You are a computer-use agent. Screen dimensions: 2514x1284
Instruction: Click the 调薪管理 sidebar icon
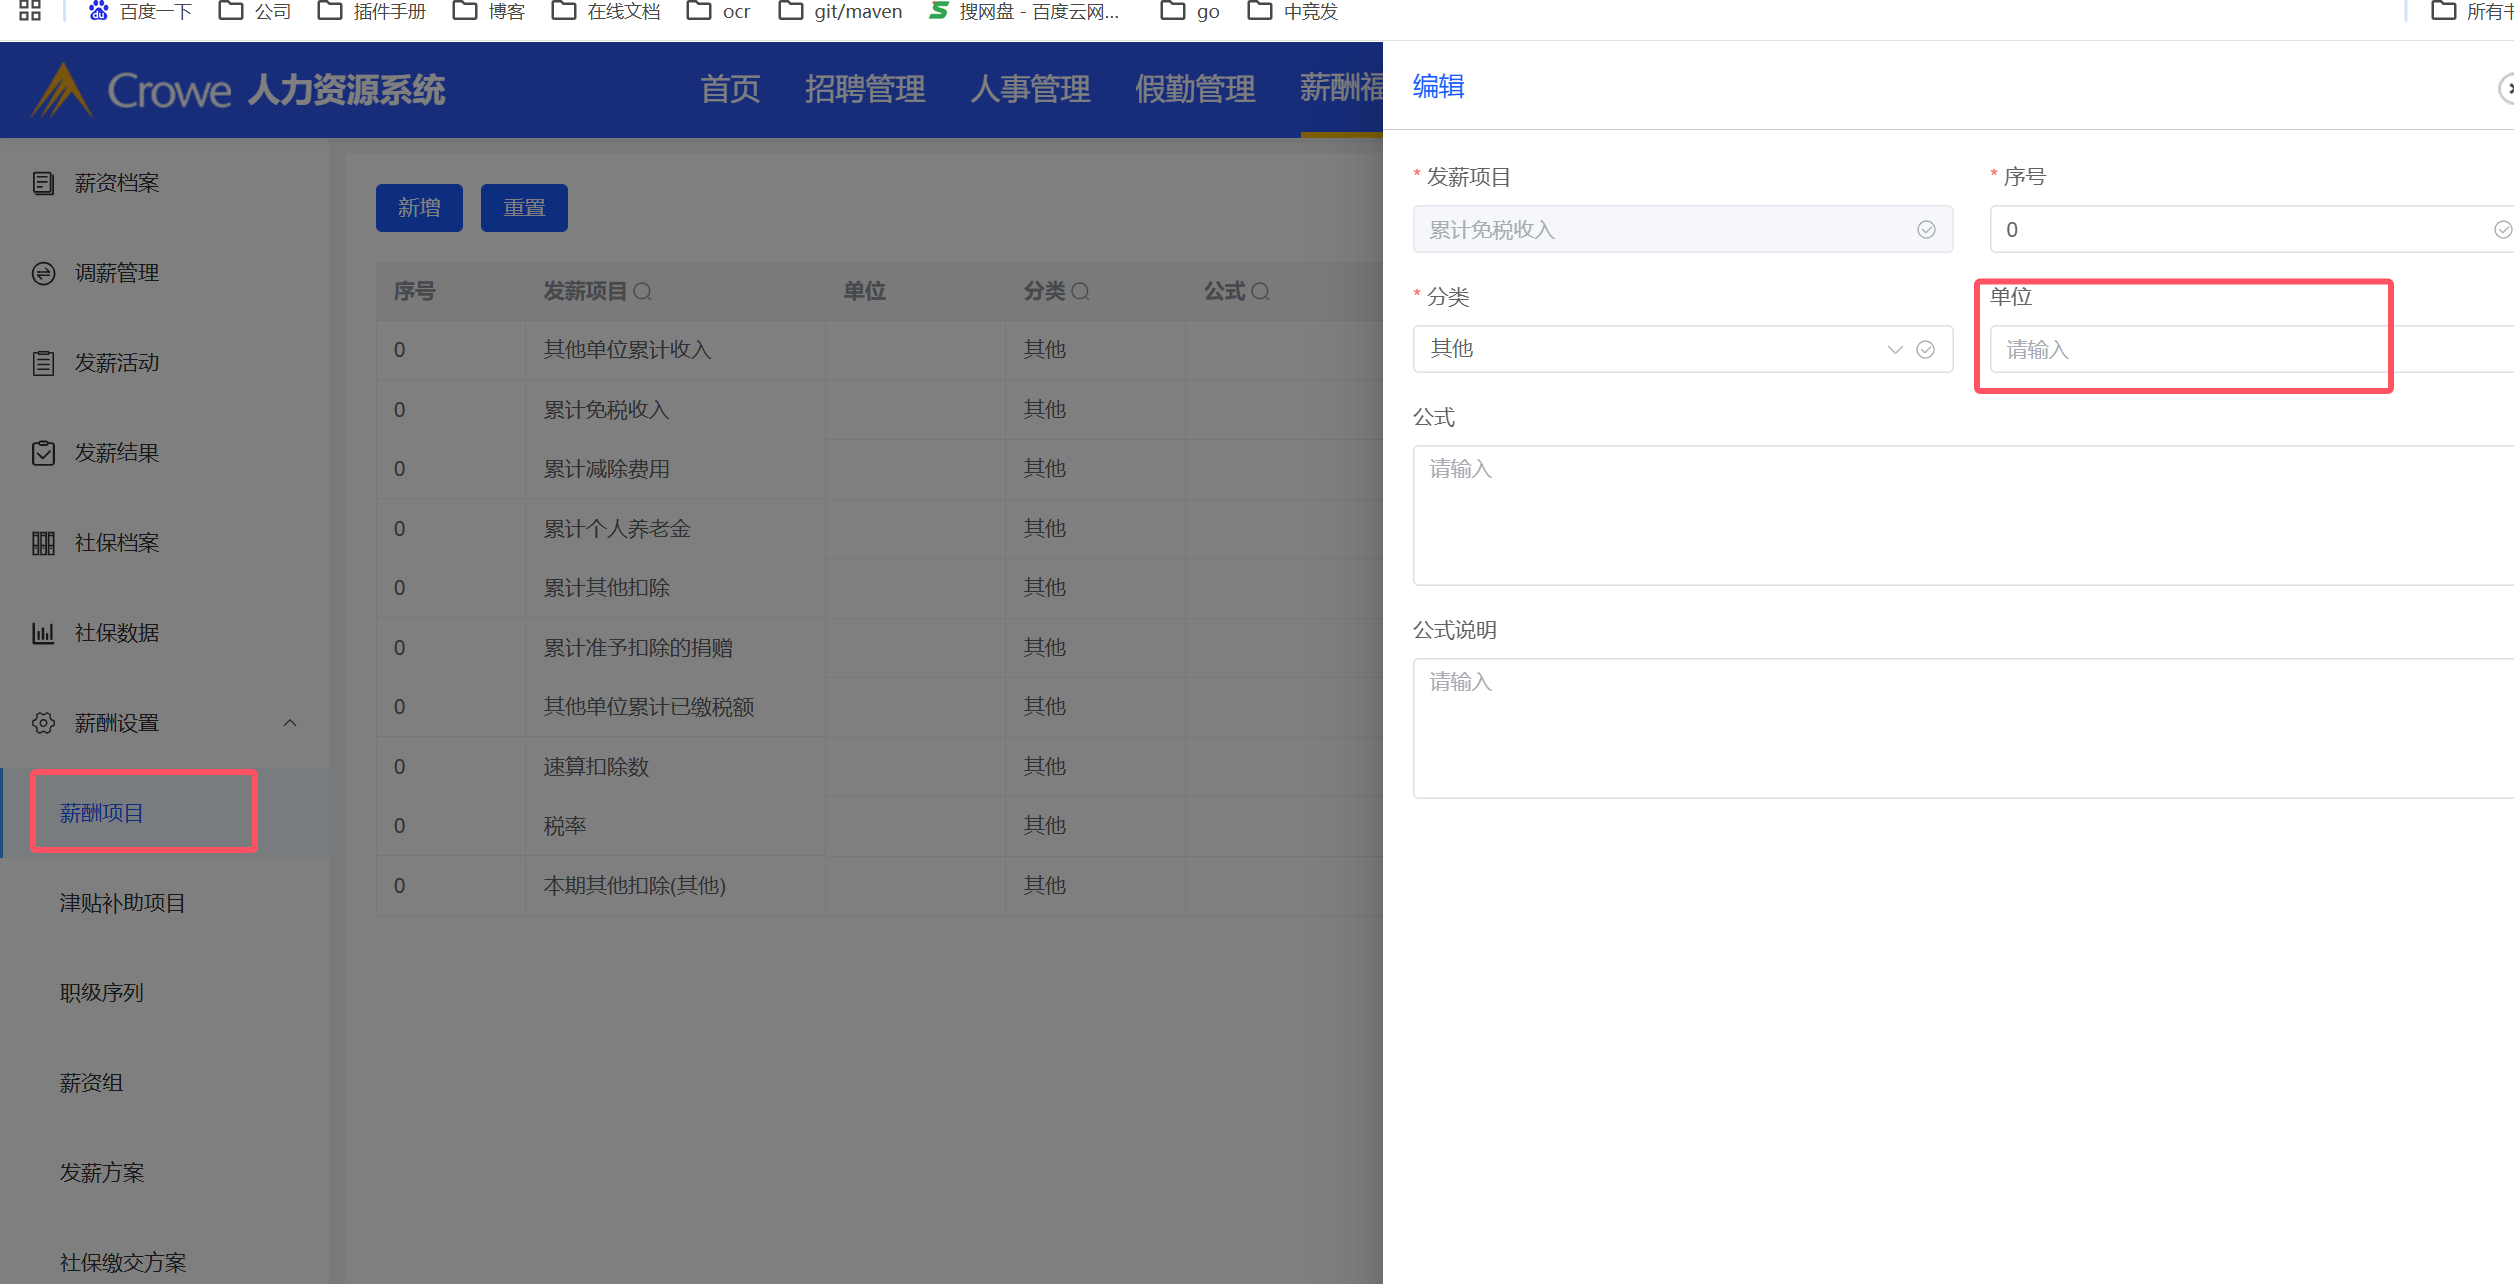pyautogui.click(x=43, y=273)
